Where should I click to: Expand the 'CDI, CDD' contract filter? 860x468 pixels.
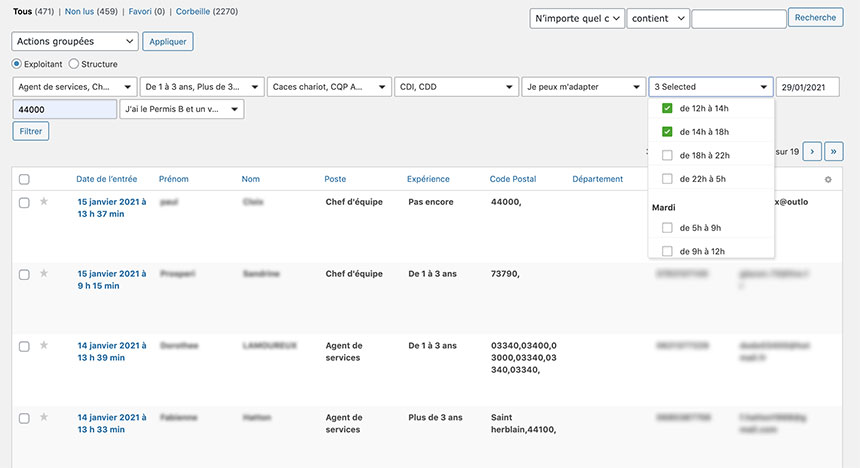click(x=456, y=87)
